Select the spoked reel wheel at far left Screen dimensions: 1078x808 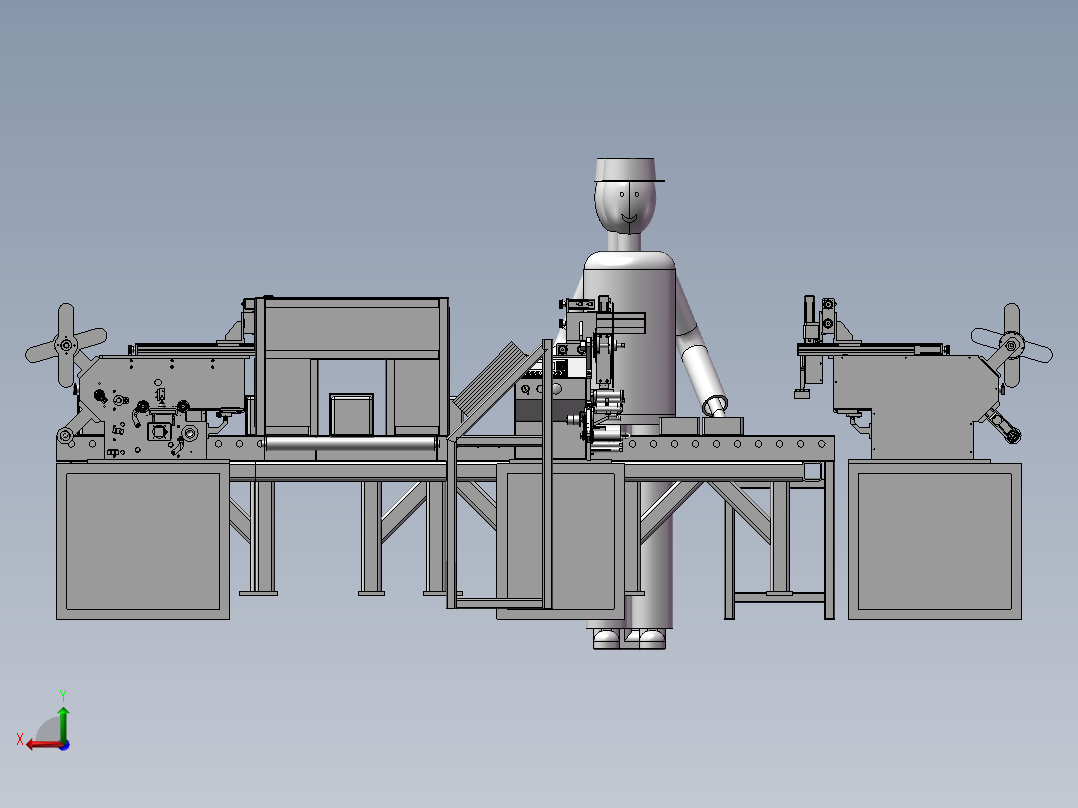pyautogui.click(x=66, y=346)
